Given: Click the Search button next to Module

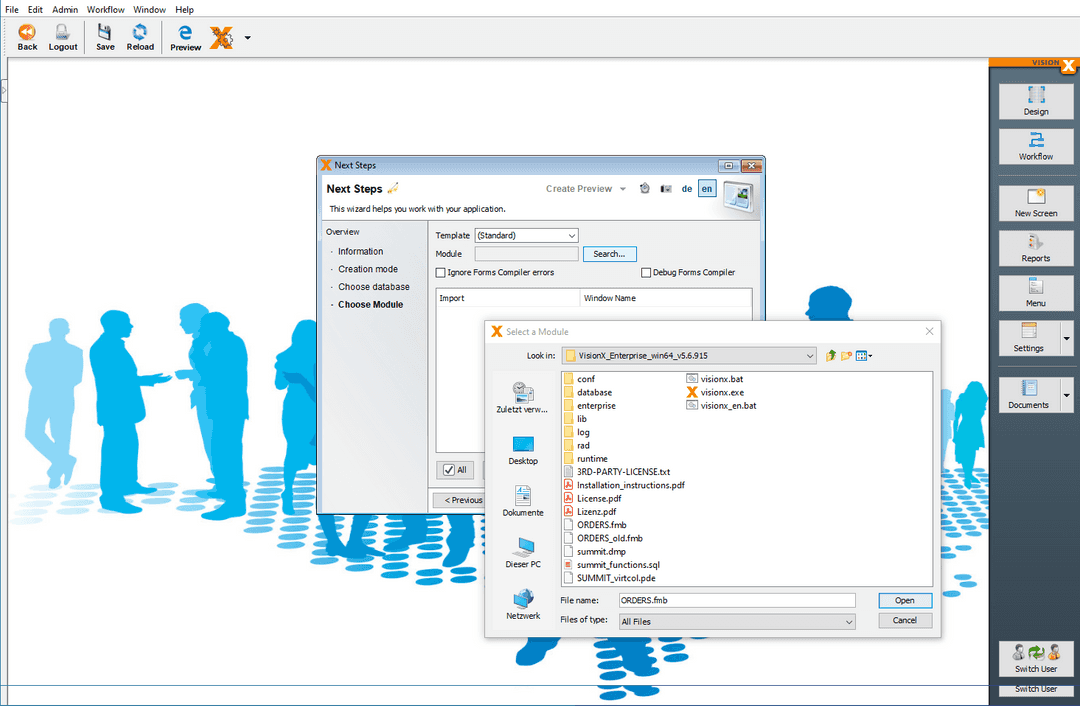Looking at the screenshot, I should (609, 253).
